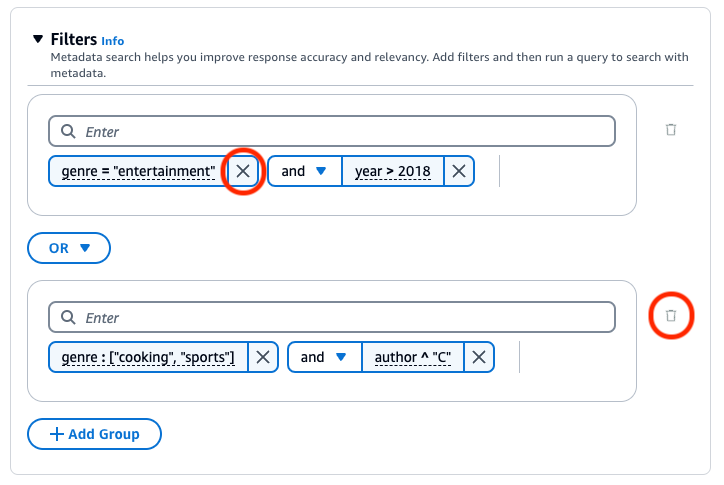Image resolution: width=724 pixels, height=485 pixels.
Task: Collapse the Filters section
Action: click(x=38, y=39)
